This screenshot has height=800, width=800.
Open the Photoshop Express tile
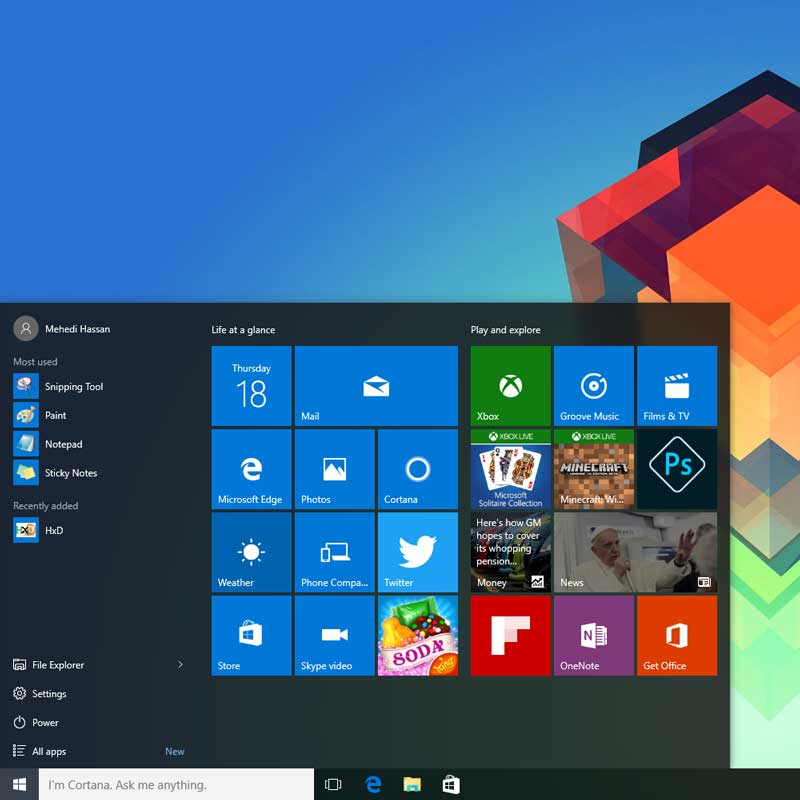pyautogui.click(x=677, y=469)
